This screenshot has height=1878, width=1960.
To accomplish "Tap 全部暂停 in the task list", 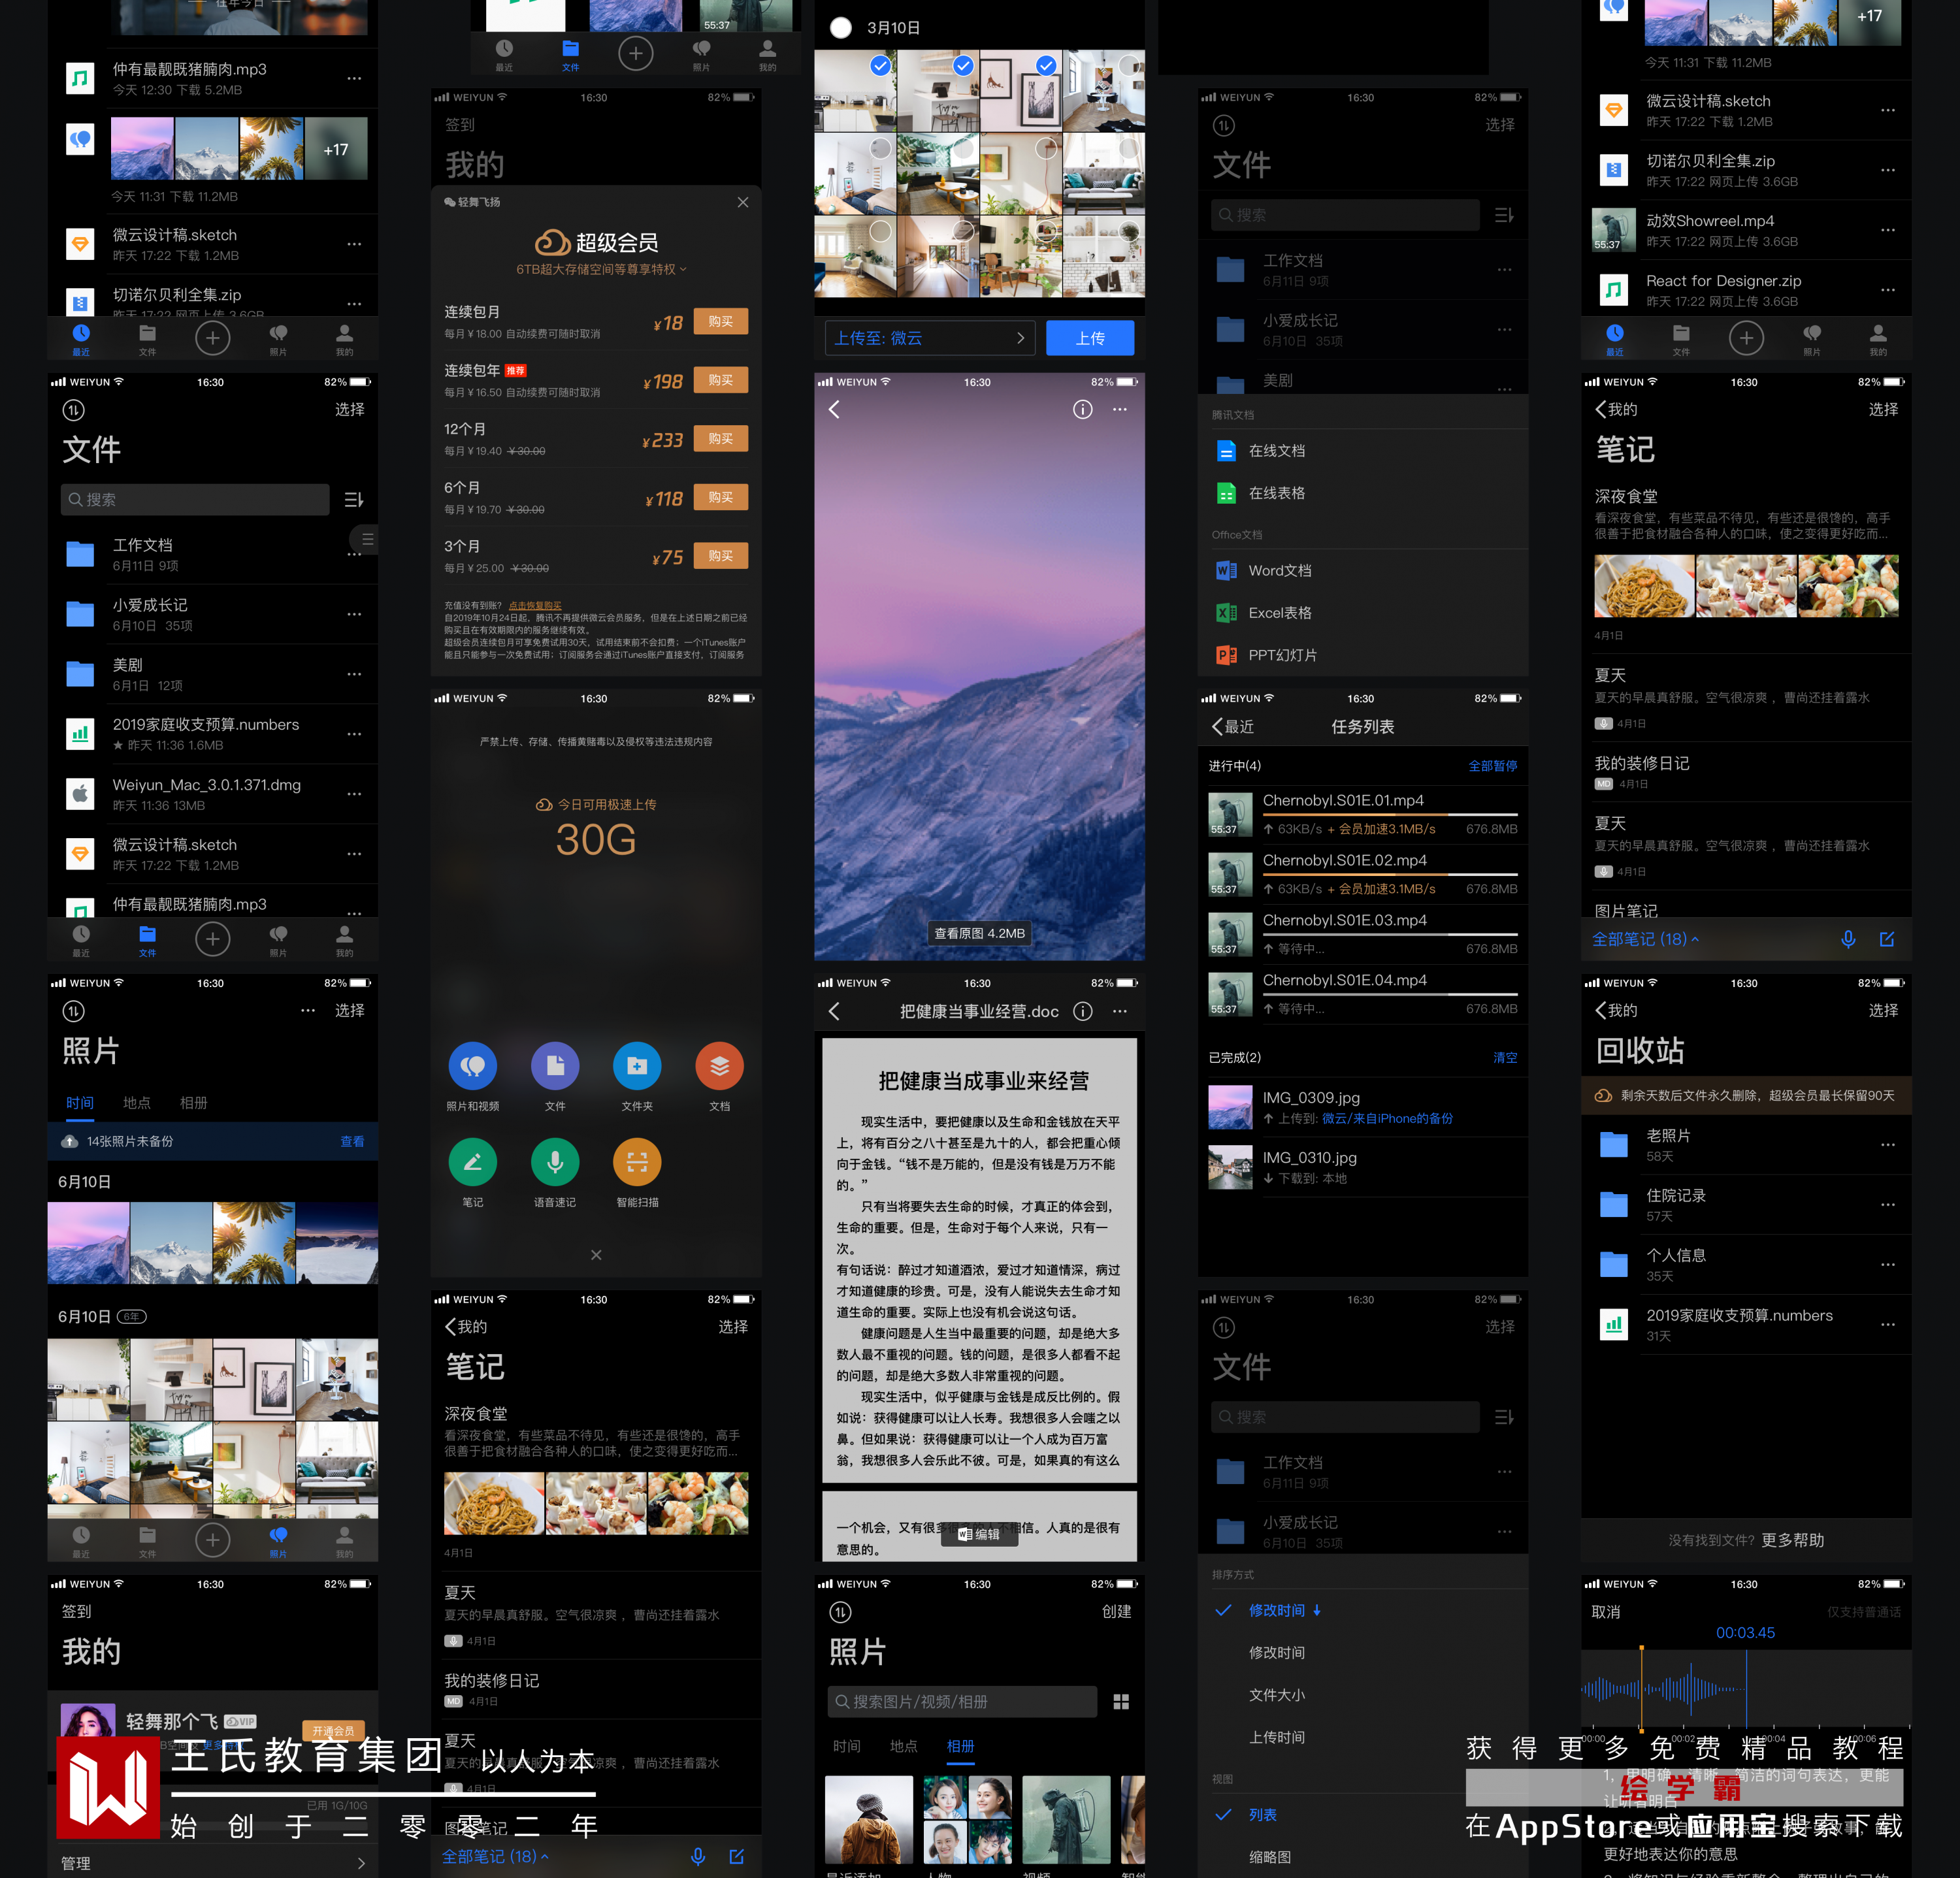I will click(x=1492, y=766).
